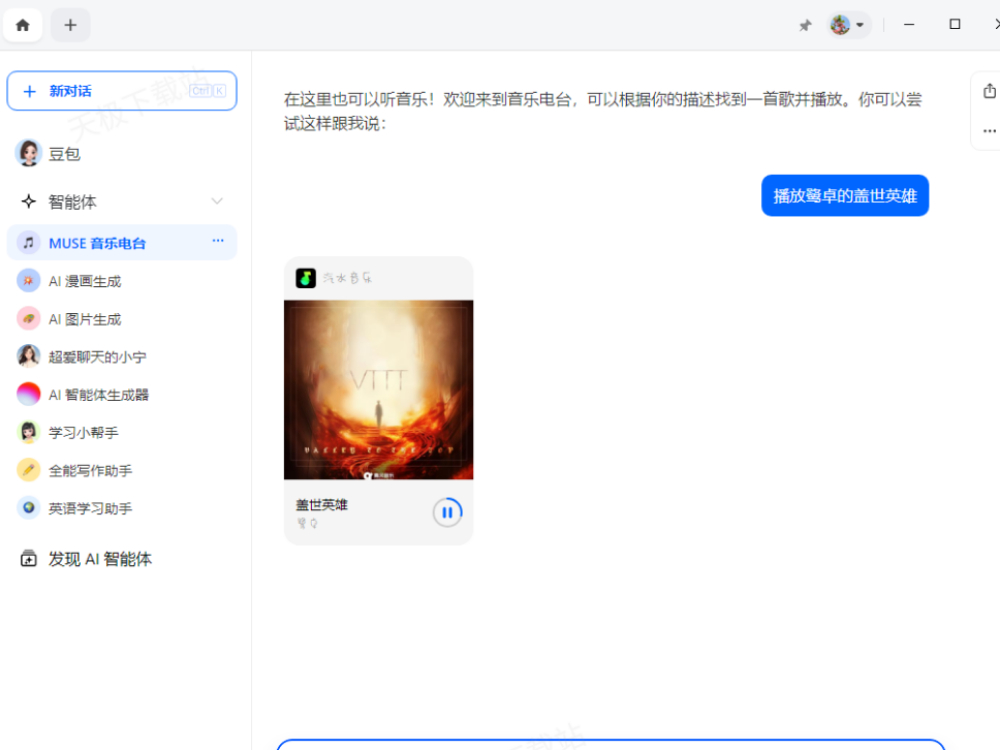Viewport: 1000px width, 750px height.
Task: Open the 盖世英雄 album cover
Action: click(379, 390)
